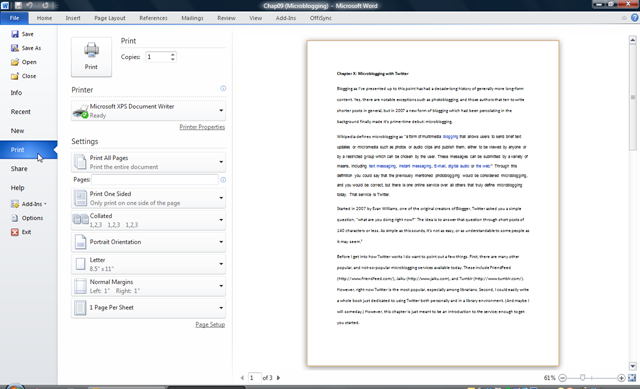Image resolution: width=640 pixels, height=389 pixels.
Task: Increase the Copies count with up arrow
Action: 173,55
